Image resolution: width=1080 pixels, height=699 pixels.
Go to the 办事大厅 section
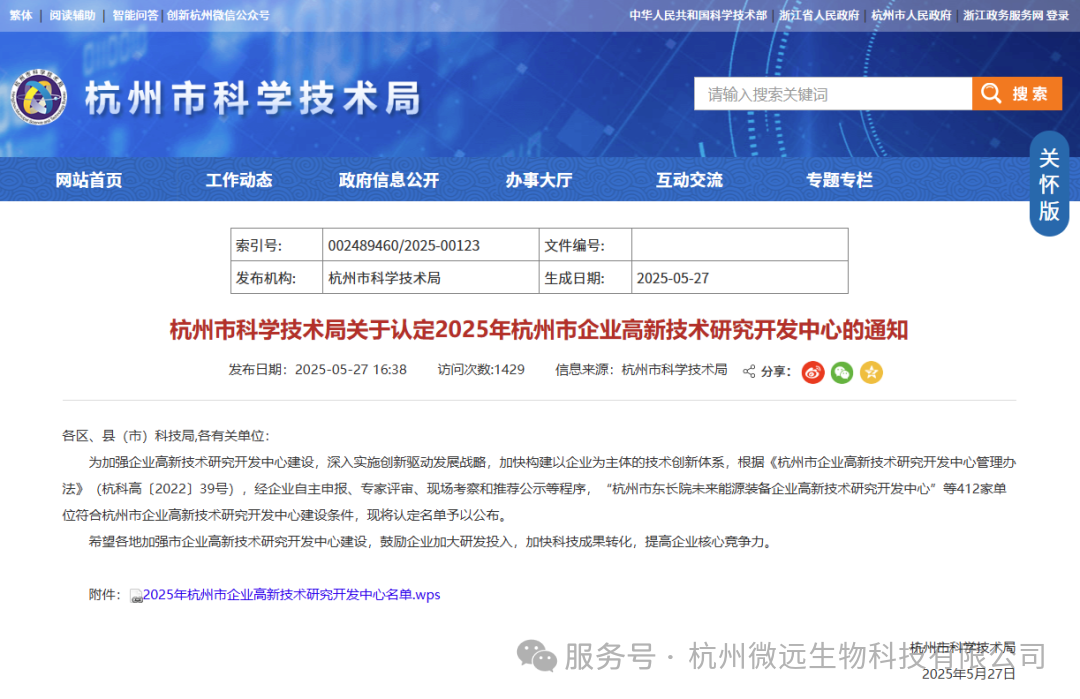539,180
